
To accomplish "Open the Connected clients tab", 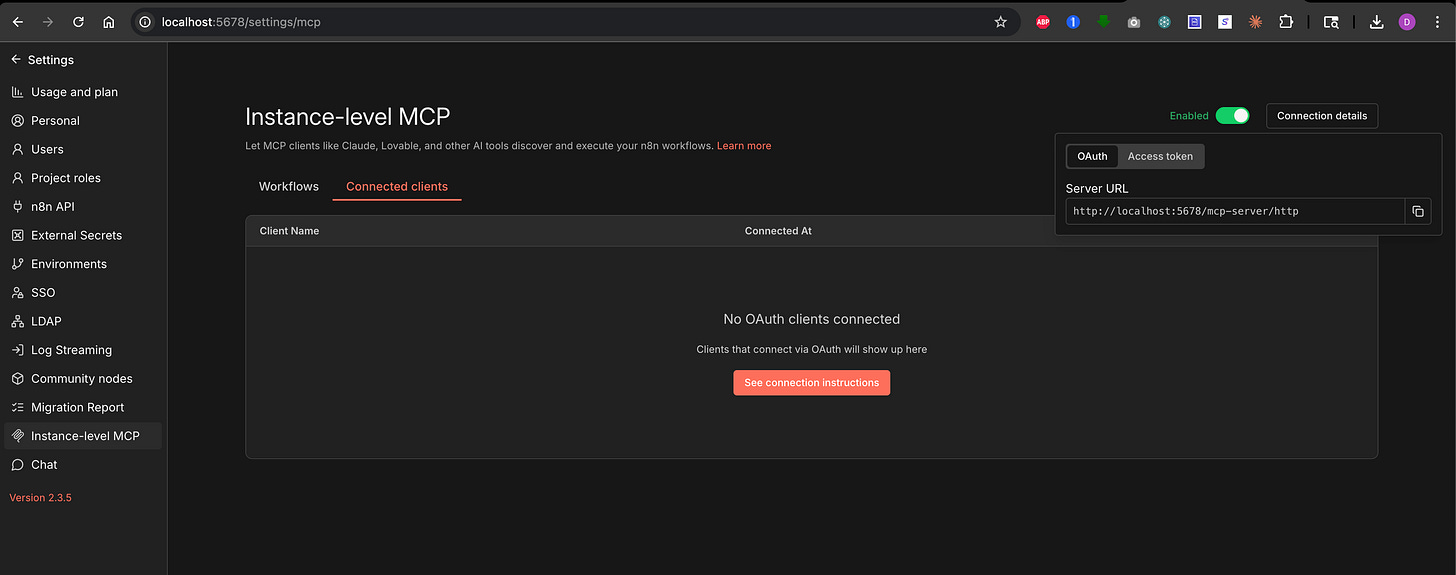I will tap(397, 187).
